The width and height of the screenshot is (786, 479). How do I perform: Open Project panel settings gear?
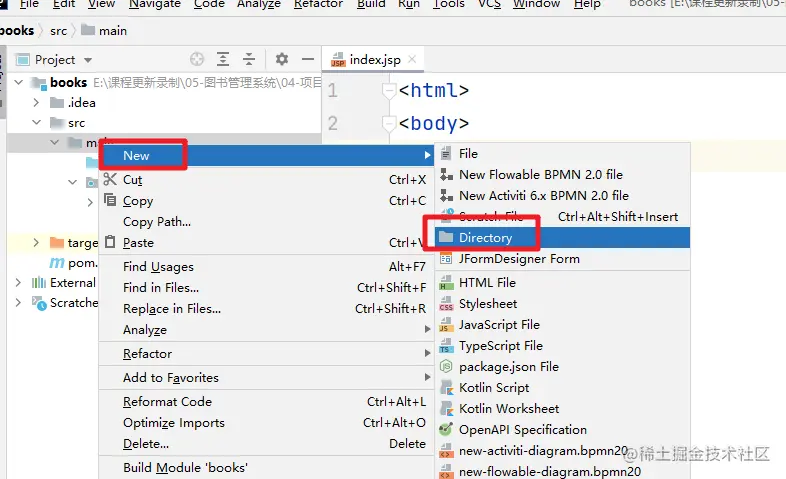click(x=282, y=59)
